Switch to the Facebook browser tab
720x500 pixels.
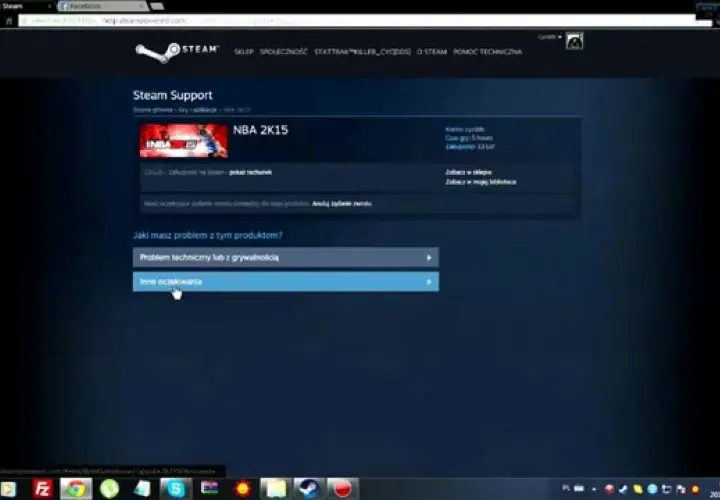pos(102,6)
